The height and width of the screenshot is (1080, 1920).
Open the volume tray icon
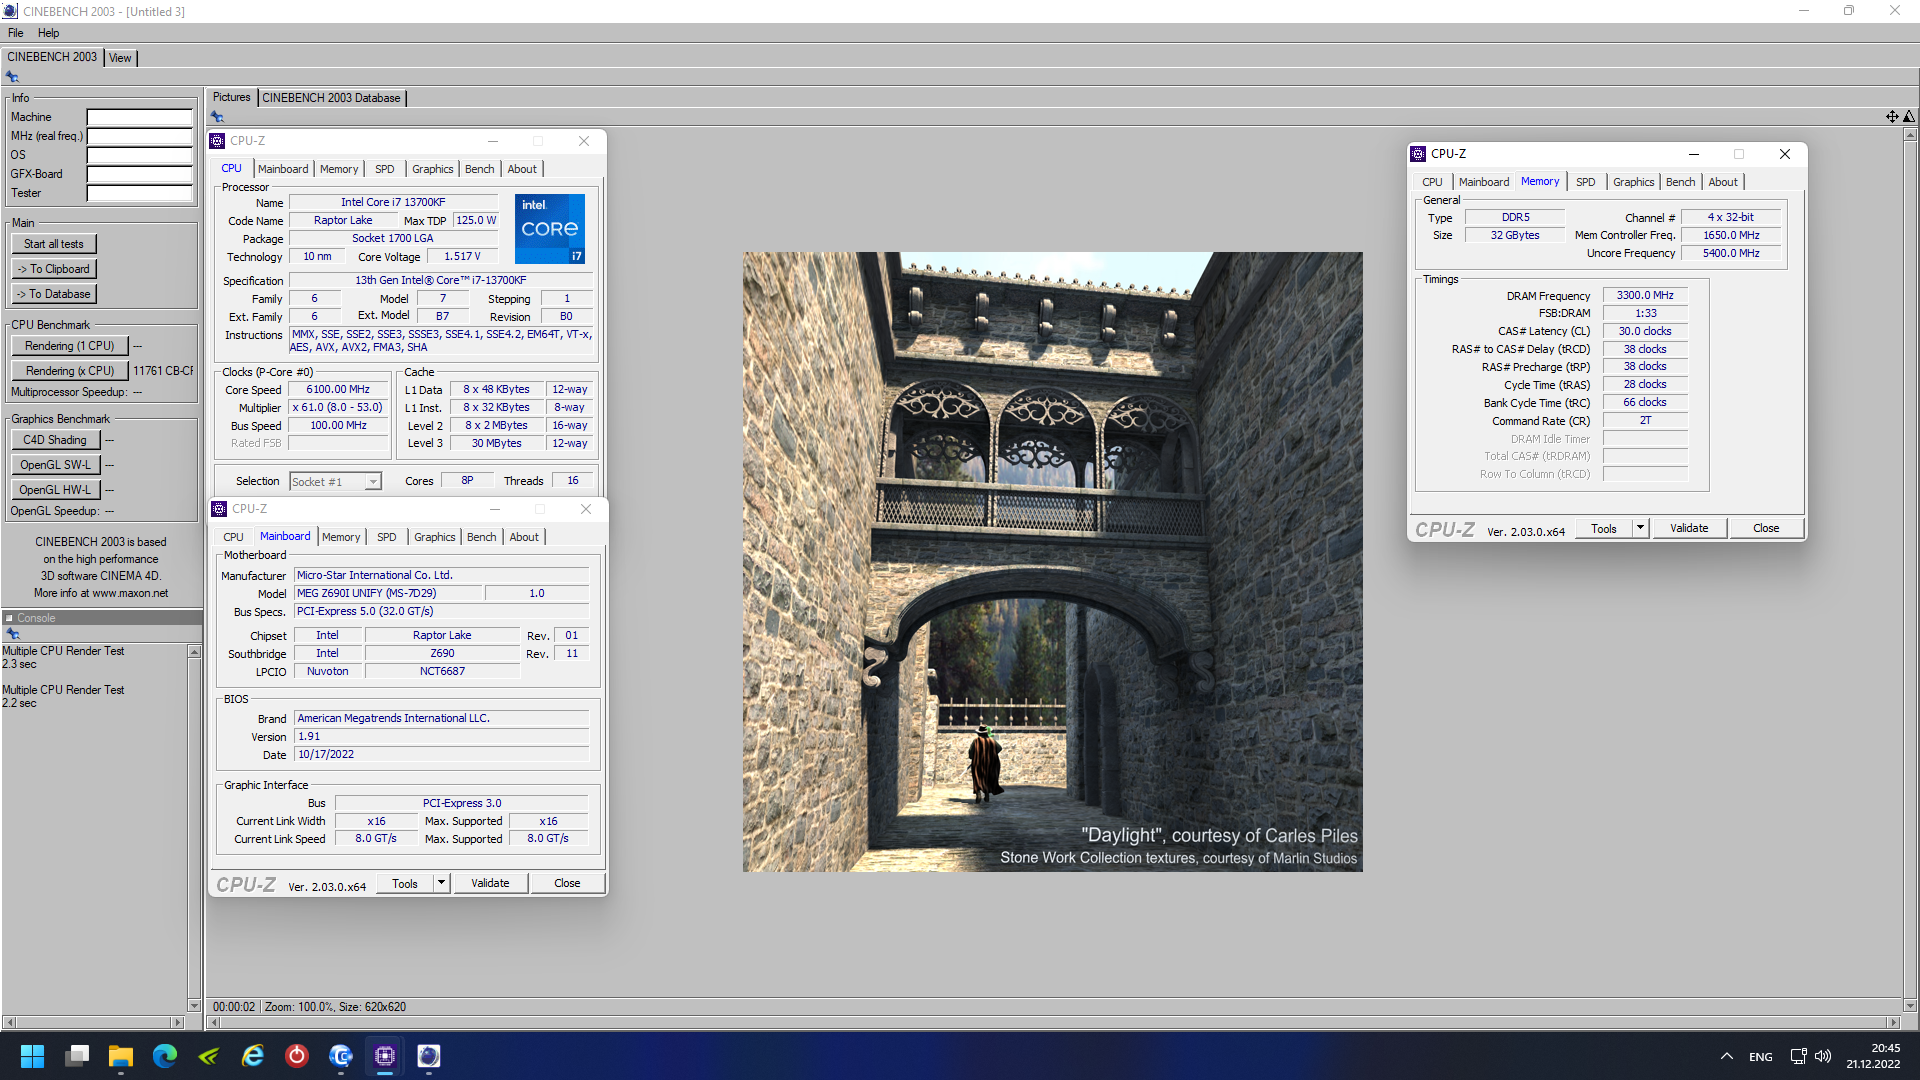click(x=1823, y=1056)
